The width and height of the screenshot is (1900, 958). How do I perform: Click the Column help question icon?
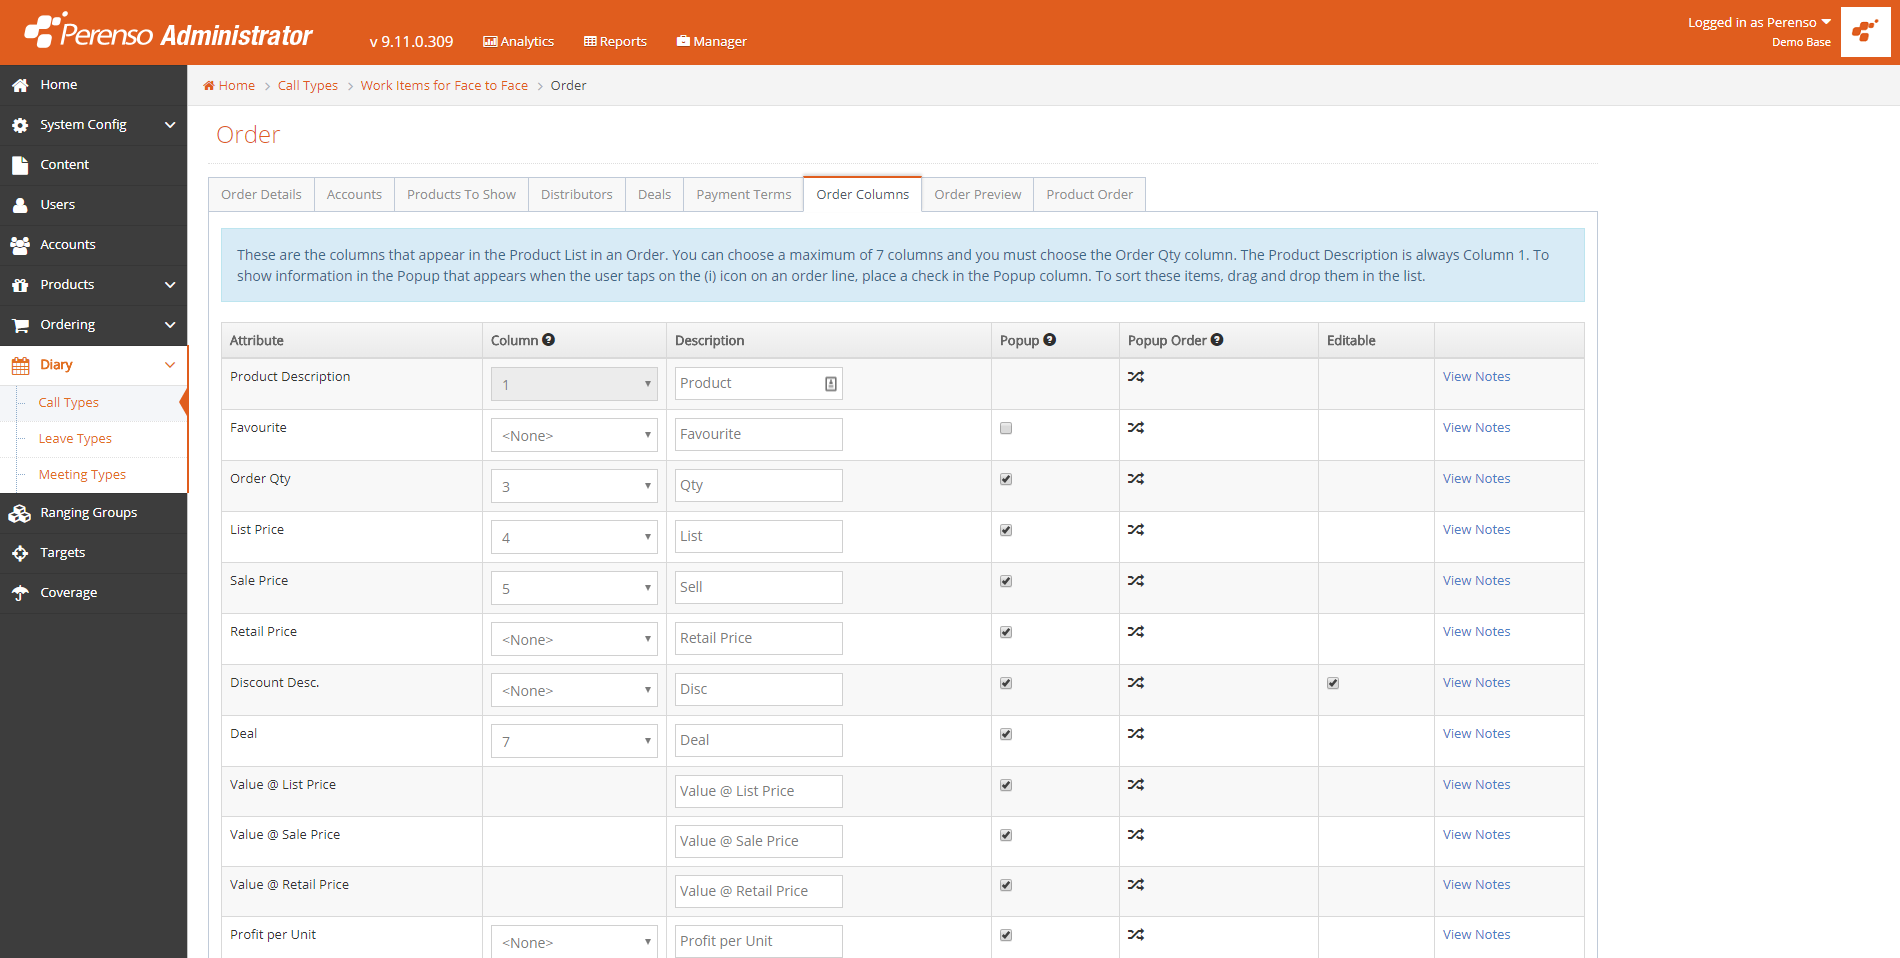(549, 340)
